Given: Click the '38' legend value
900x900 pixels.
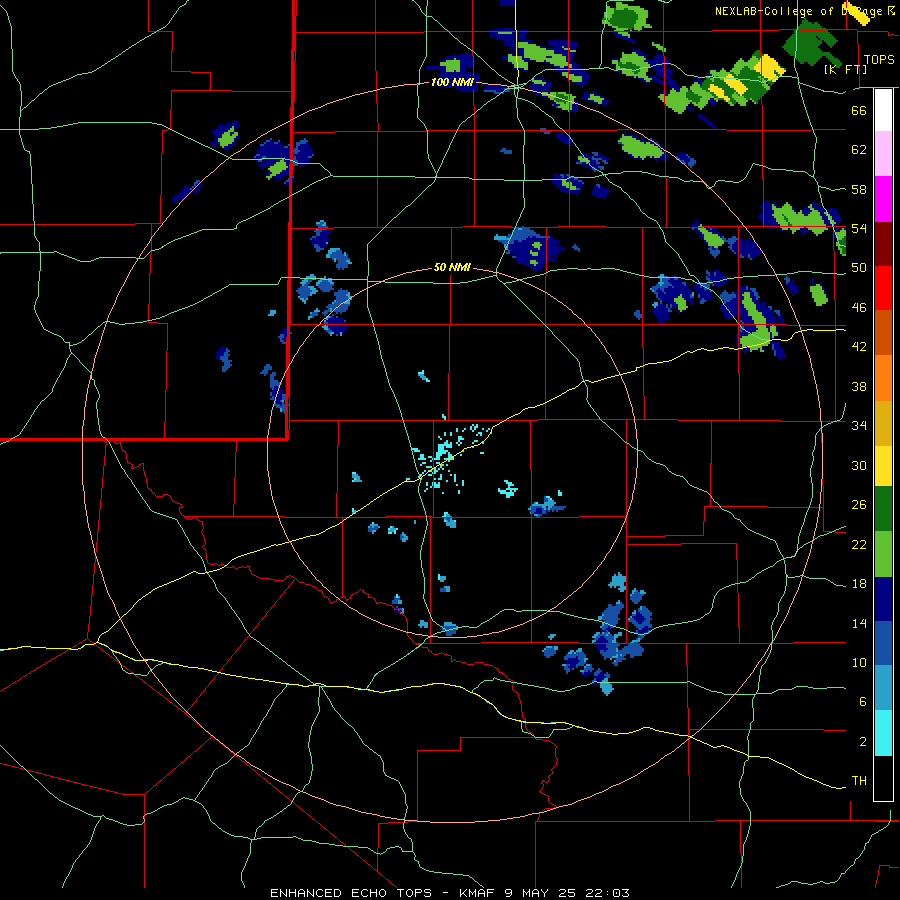Looking at the screenshot, I should [859, 386].
